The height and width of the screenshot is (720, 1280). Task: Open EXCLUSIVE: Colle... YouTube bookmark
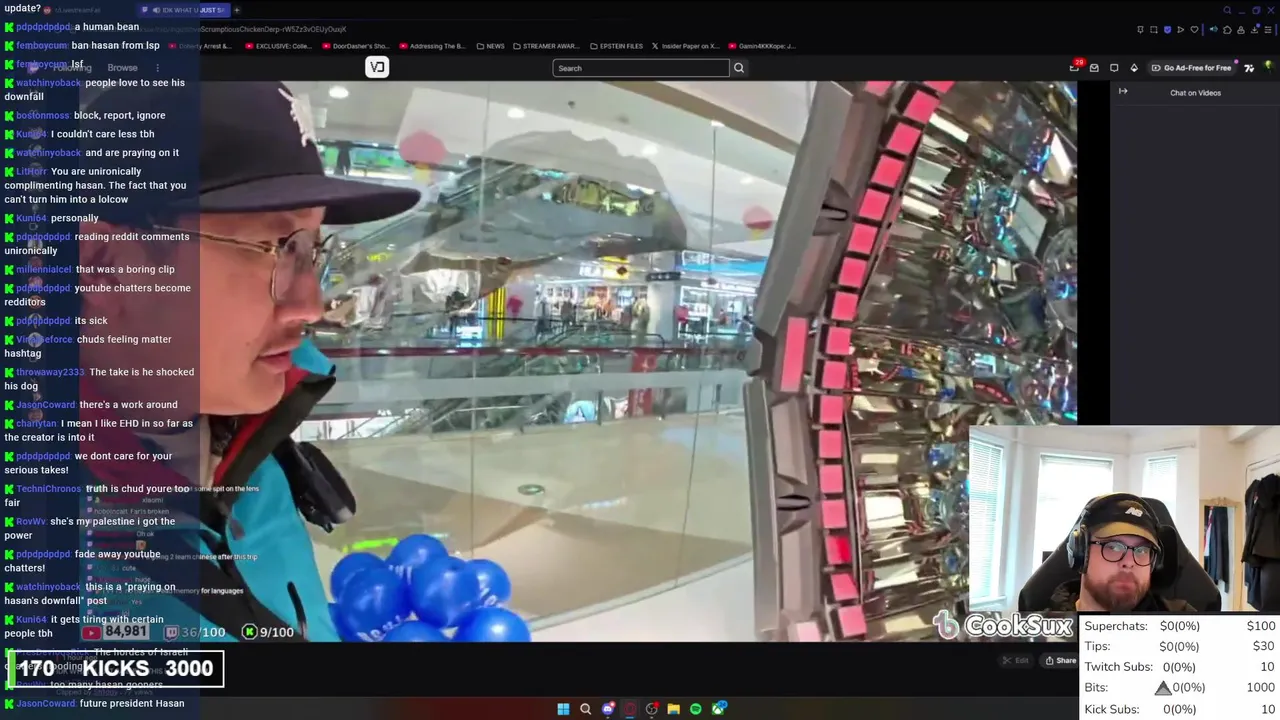[x=278, y=46]
